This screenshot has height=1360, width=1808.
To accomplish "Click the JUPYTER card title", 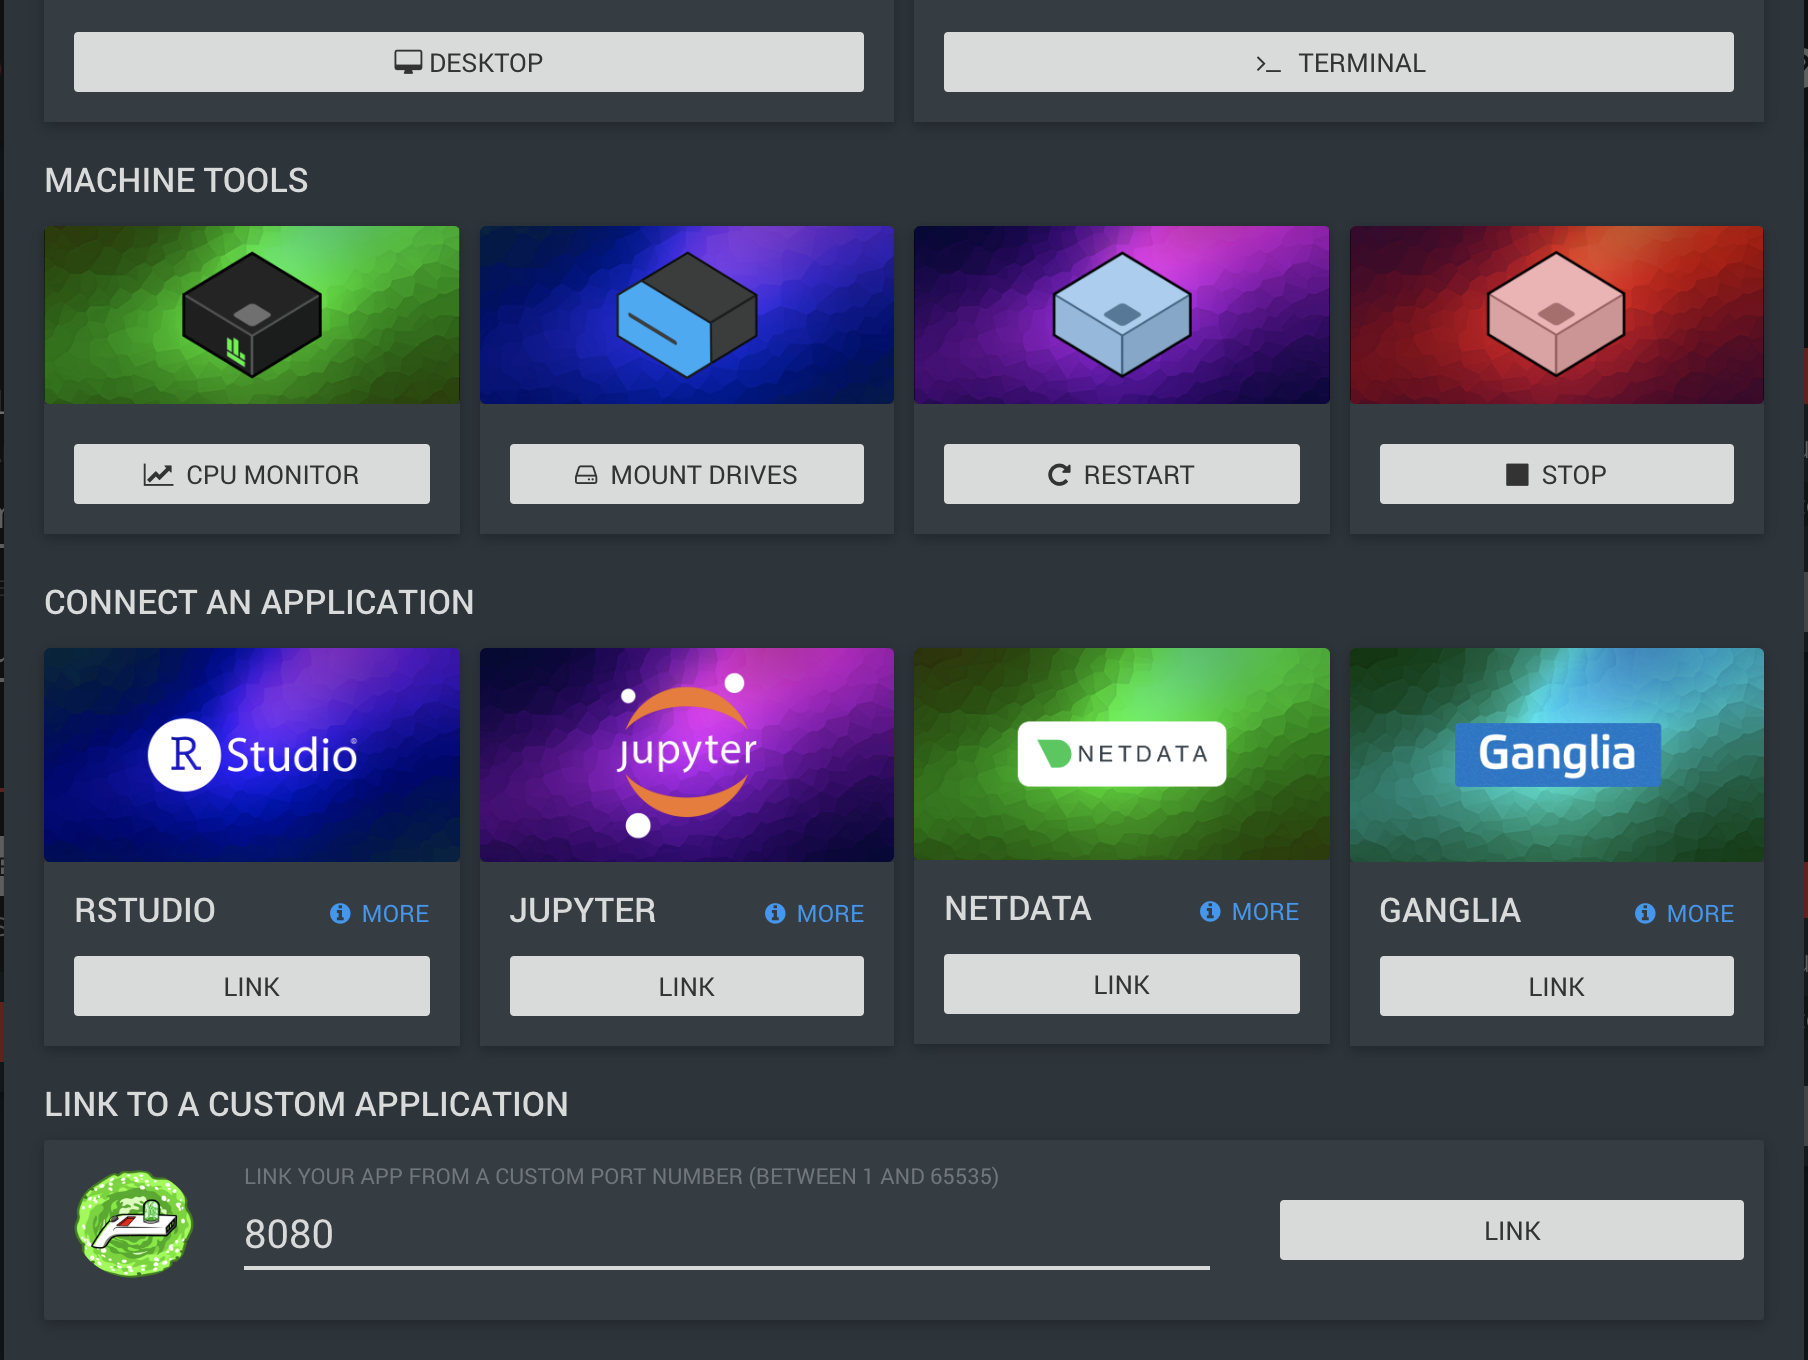I will [x=583, y=911].
